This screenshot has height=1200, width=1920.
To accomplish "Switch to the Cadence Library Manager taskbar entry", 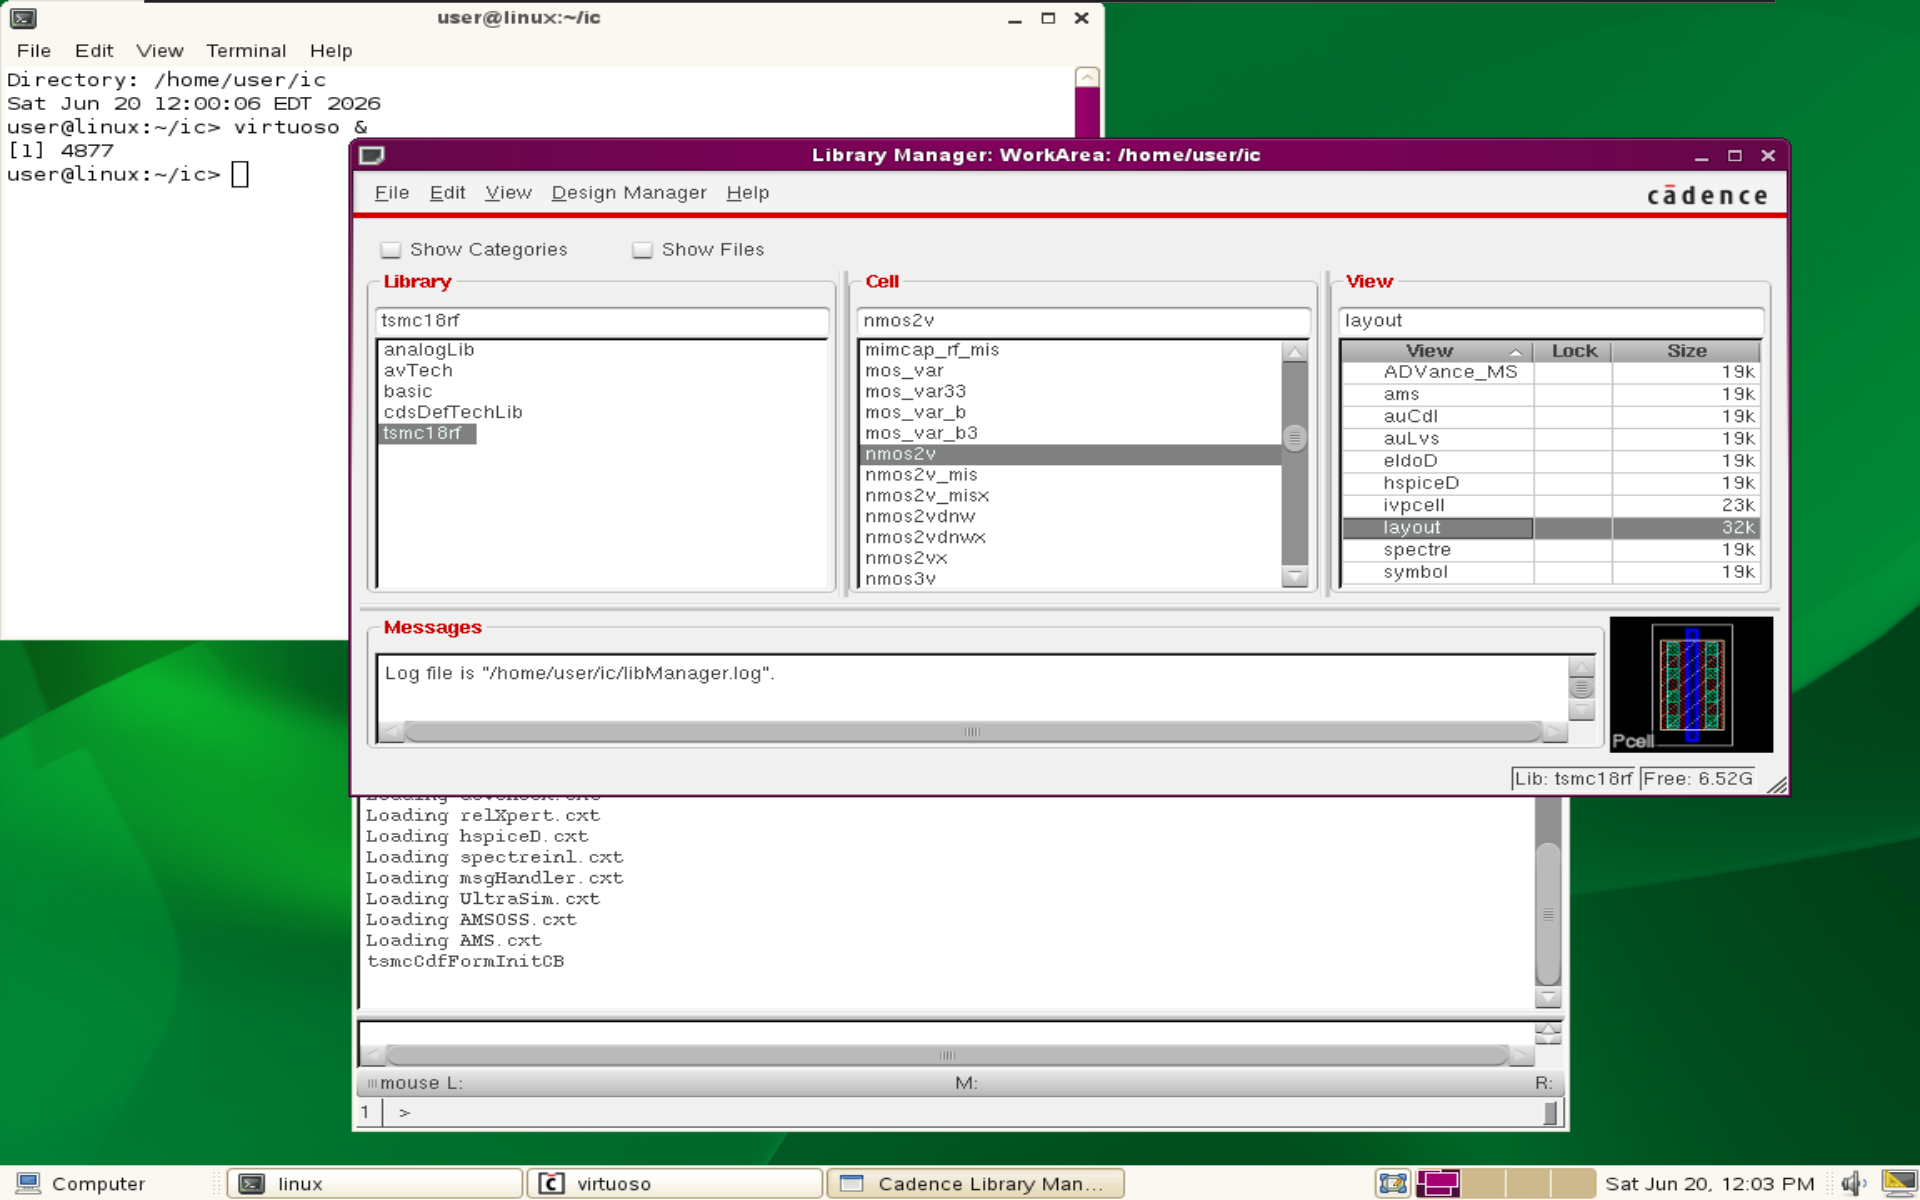I will click(976, 1183).
